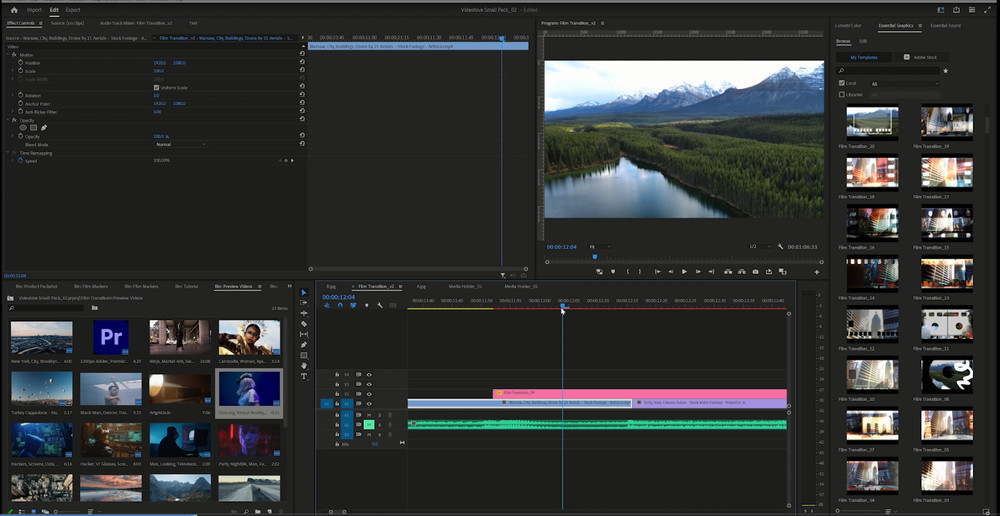Select the Pen tool in timeline toolbox
The image size is (1000, 516).
(304, 344)
